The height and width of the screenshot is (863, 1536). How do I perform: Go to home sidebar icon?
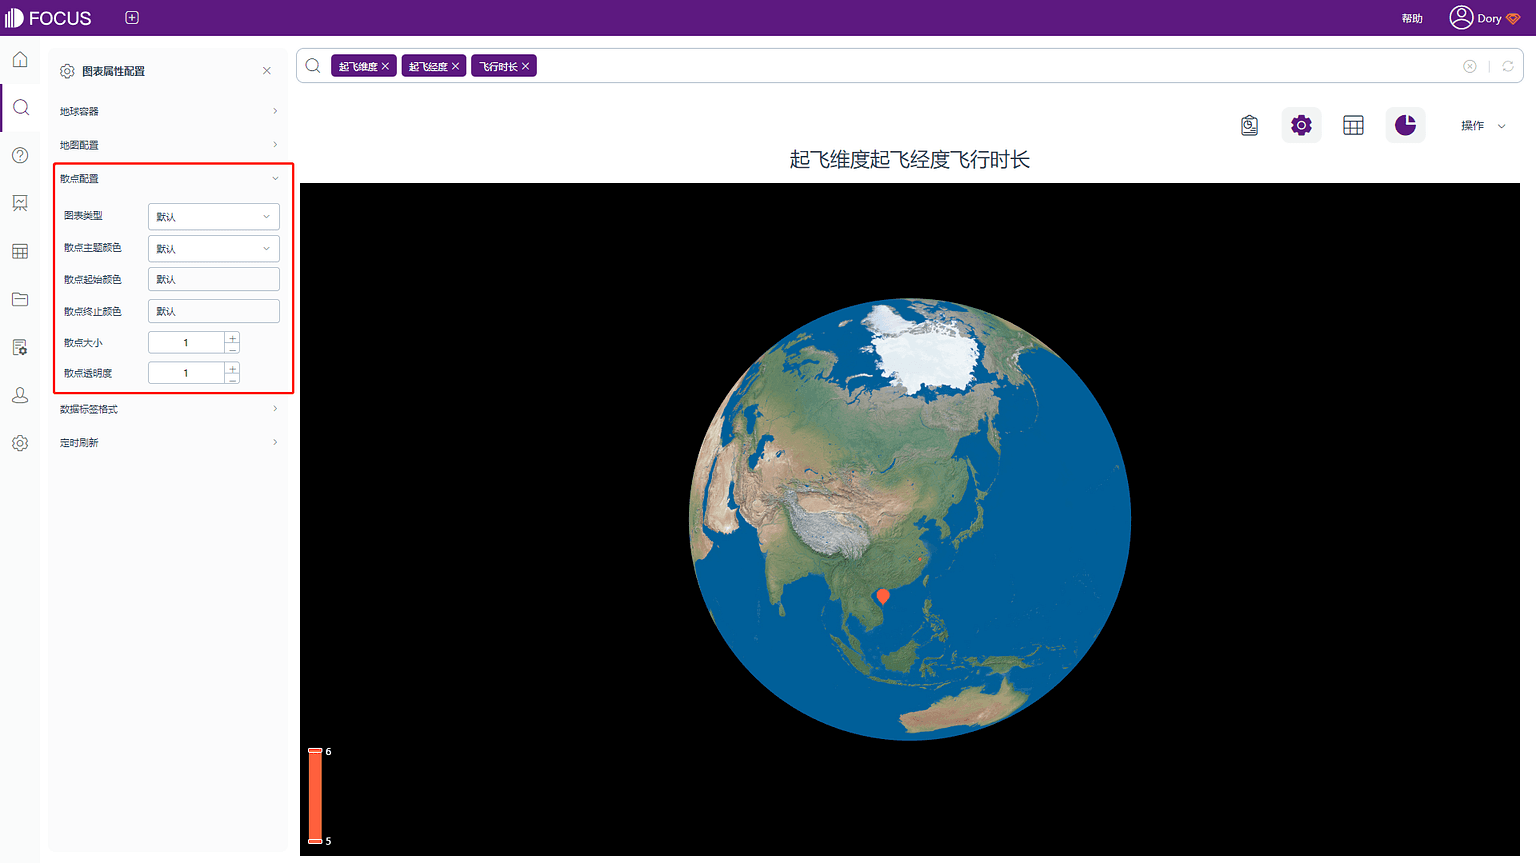pos(20,60)
